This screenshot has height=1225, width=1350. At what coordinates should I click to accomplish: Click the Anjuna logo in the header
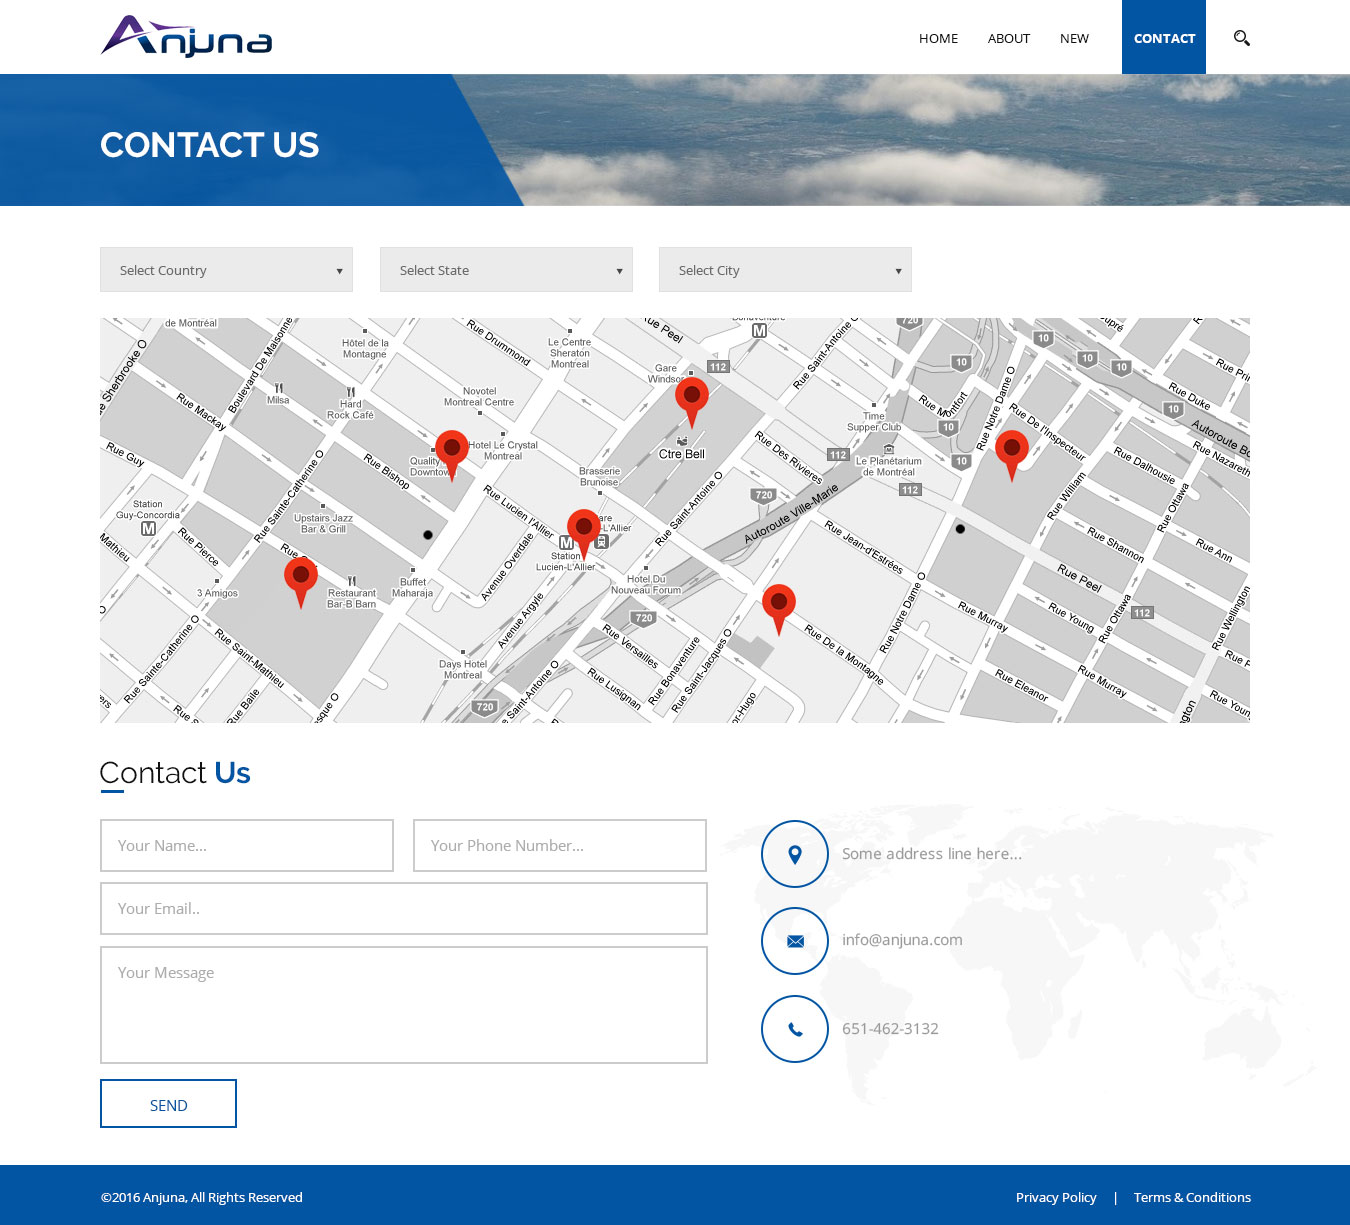pos(186,37)
